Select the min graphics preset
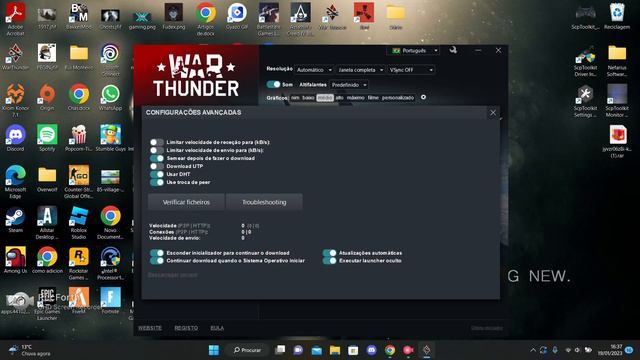This screenshot has height=360, width=640. click(x=295, y=98)
